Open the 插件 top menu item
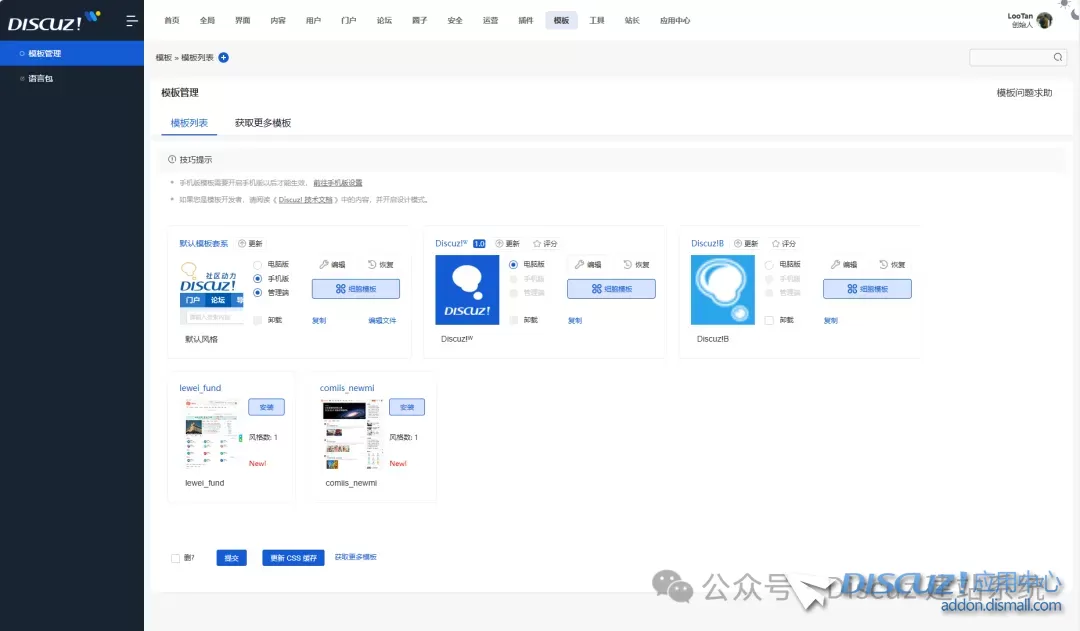Image resolution: width=1080 pixels, height=631 pixels. pyautogui.click(x=525, y=20)
